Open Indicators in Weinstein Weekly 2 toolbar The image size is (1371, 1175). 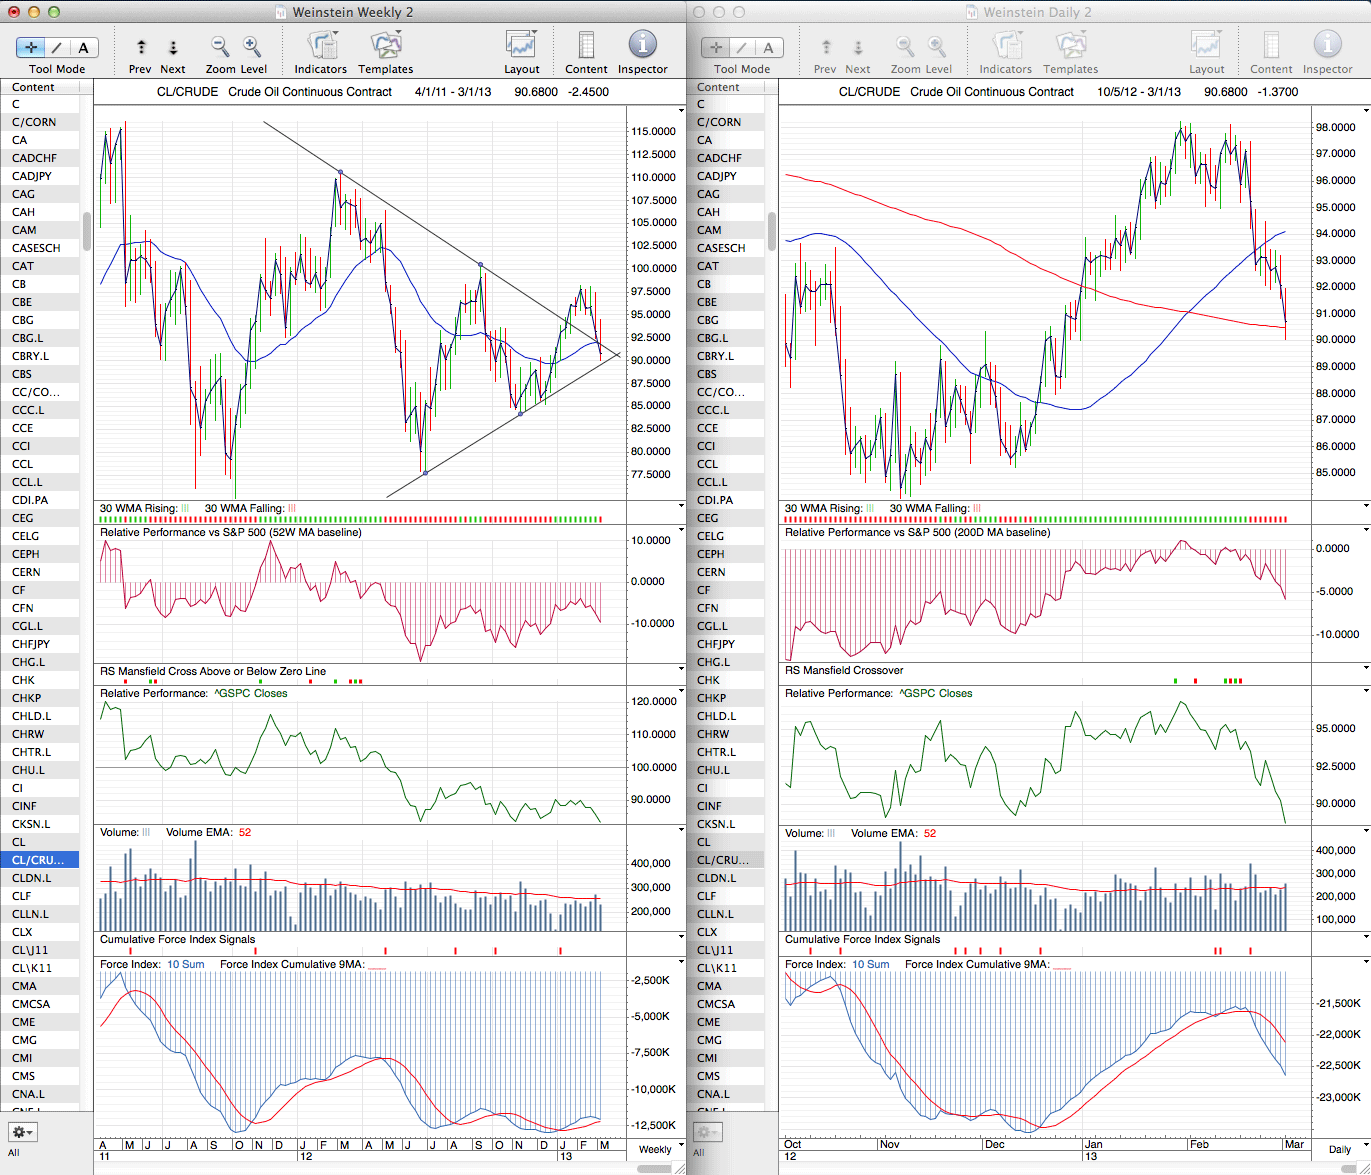tap(321, 46)
